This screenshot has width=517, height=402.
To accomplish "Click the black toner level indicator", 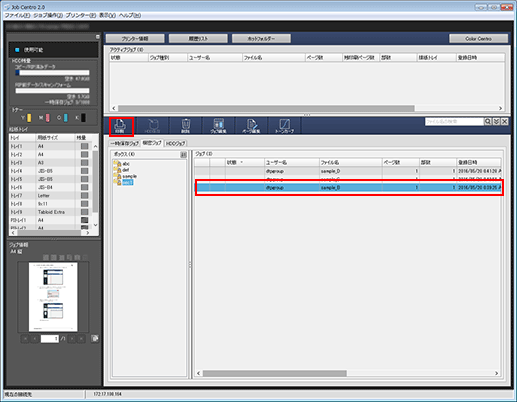I will coord(83,118).
